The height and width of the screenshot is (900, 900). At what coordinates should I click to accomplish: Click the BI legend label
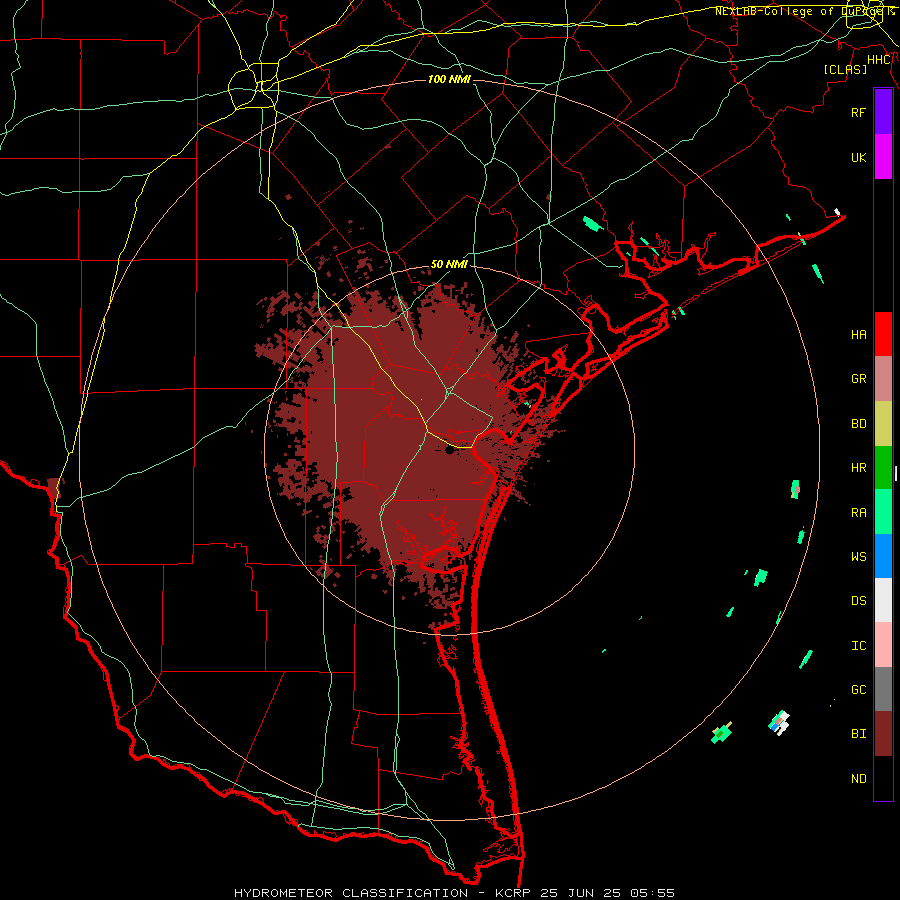click(x=858, y=734)
